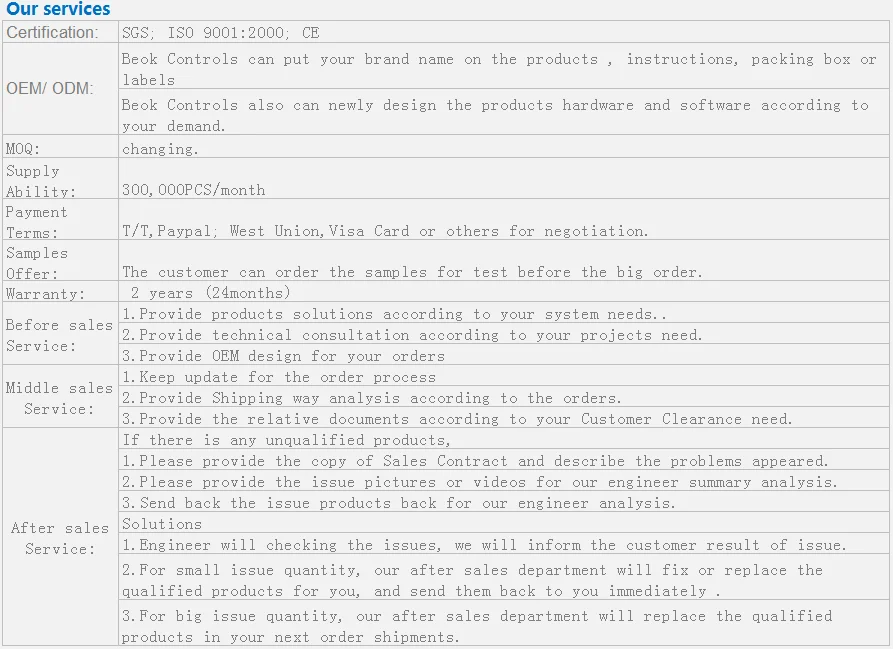Click the 'changing.' MOQ value
This screenshot has width=893, height=649.
160,149
